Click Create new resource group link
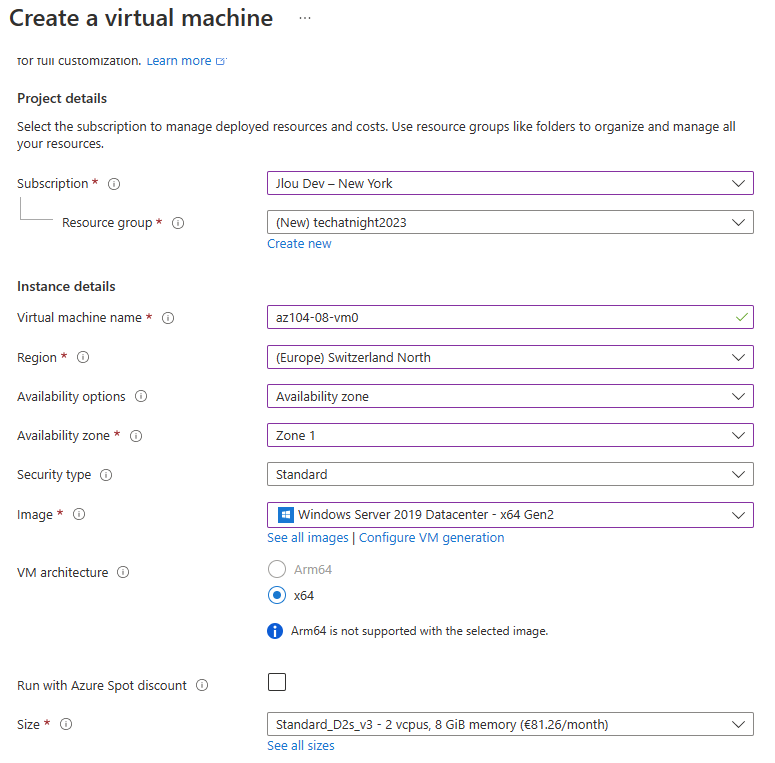The width and height of the screenshot is (775, 763). pos(300,244)
